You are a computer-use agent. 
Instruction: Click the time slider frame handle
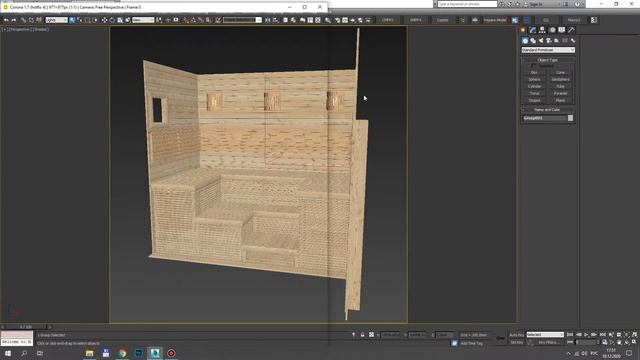(x=25, y=327)
